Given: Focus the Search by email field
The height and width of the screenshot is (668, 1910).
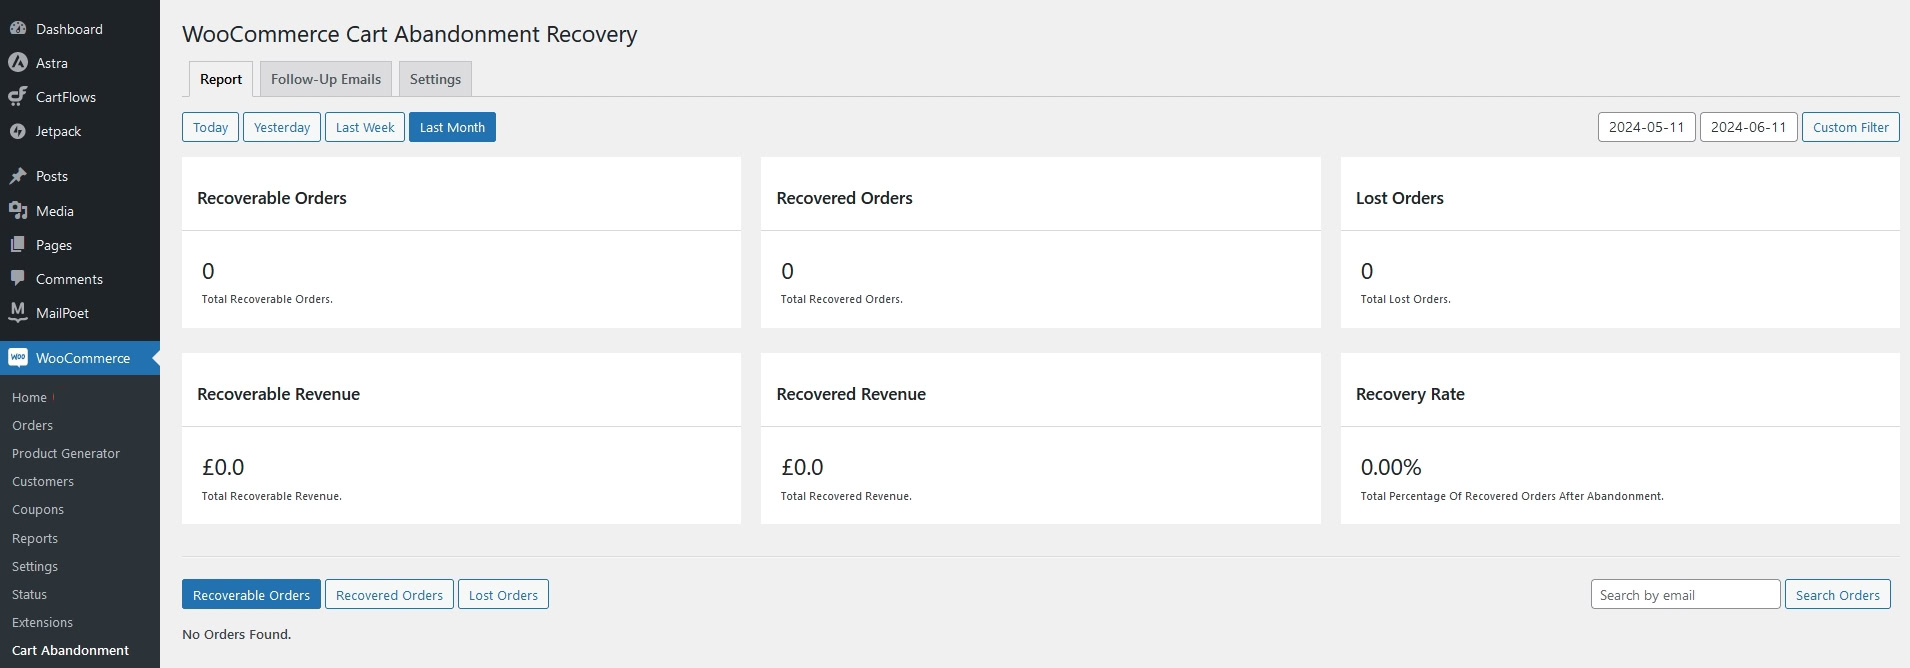Looking at the screenshot, I should click(x=1685, y=594).
